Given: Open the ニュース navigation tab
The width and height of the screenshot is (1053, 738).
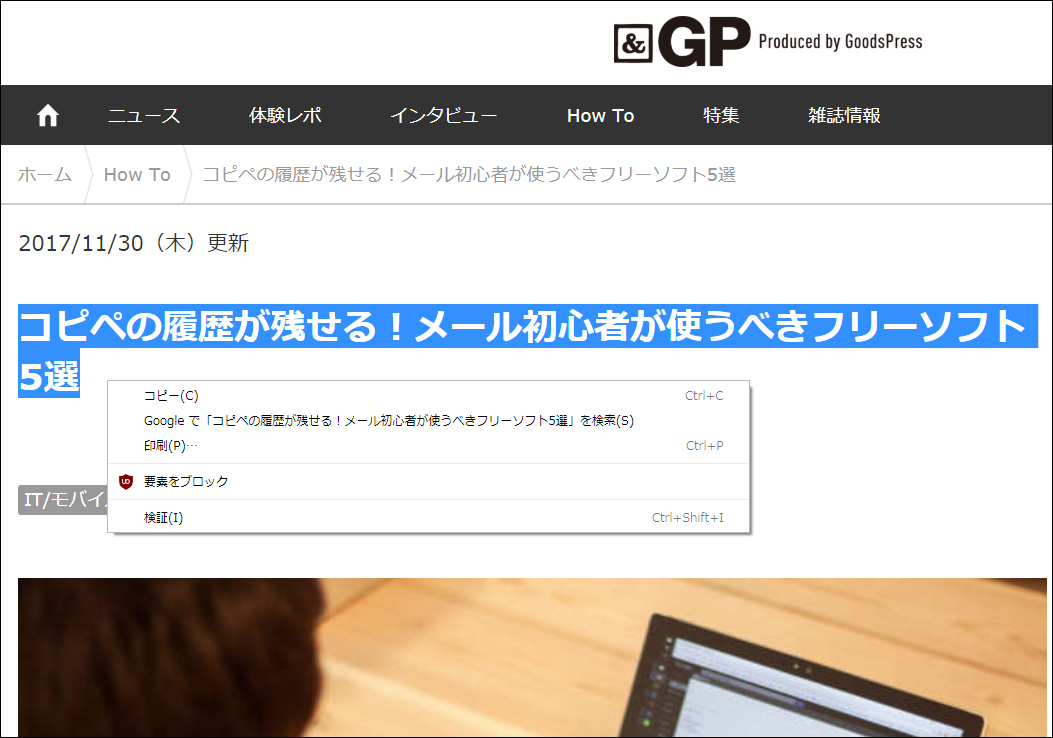Looking at the screenshot, I should 144,116.
